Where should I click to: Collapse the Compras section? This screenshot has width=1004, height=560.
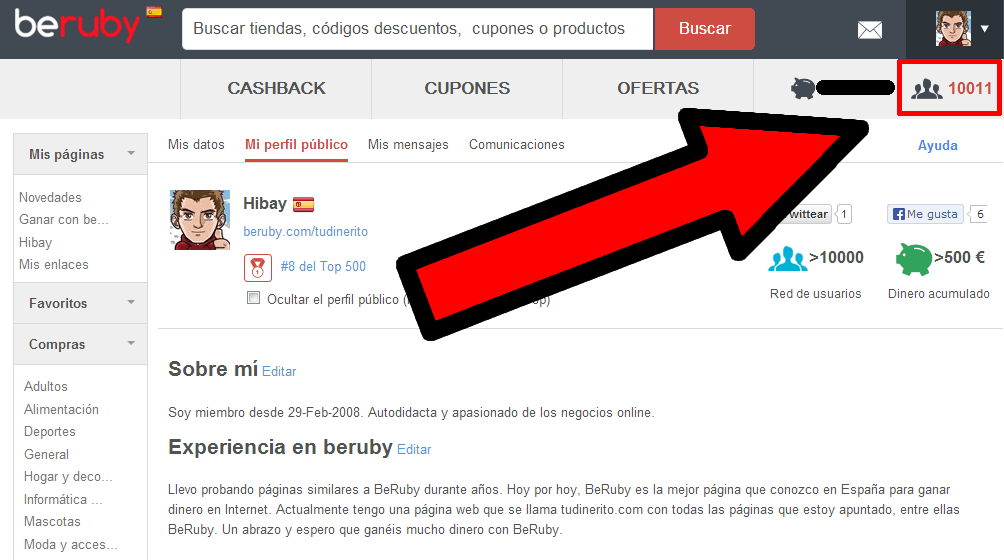point(81,344)
